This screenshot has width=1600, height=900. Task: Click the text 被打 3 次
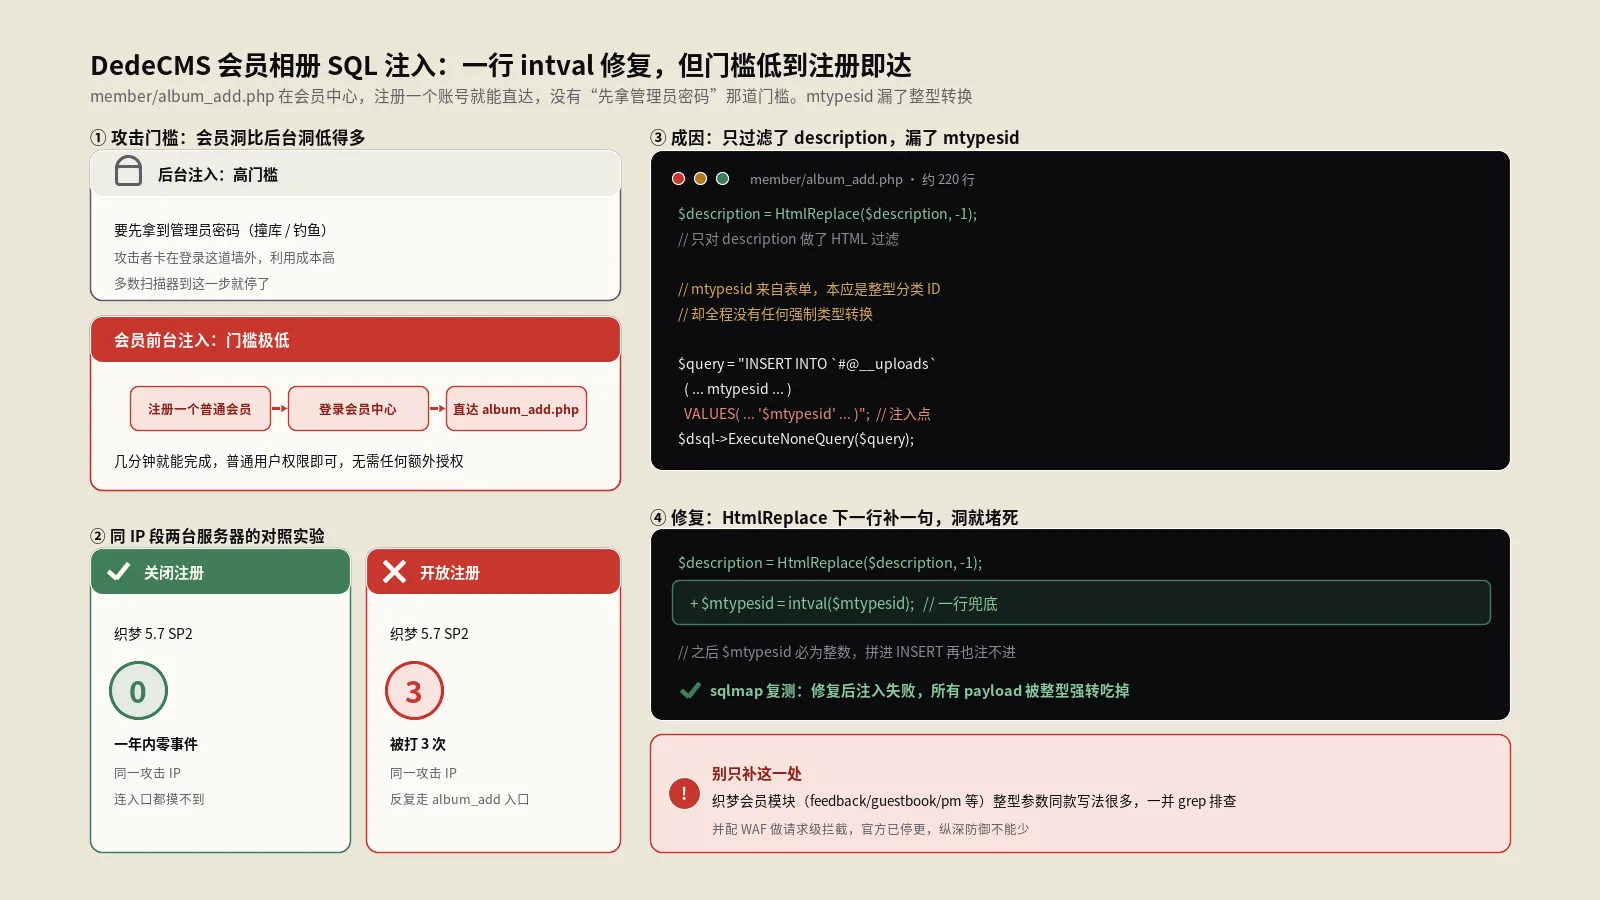pos(418,744)
